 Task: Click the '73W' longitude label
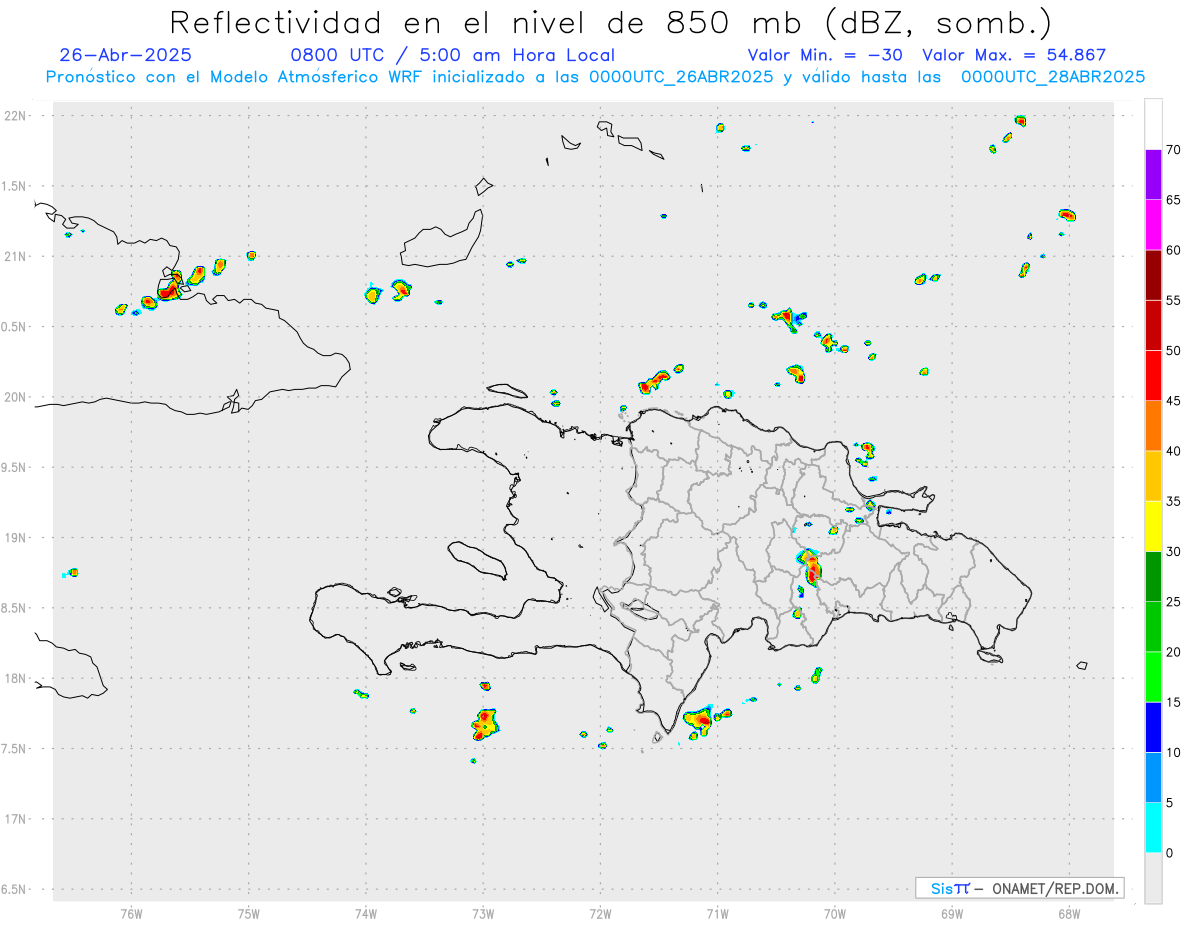pyautogui.click(x=483, y=914)
